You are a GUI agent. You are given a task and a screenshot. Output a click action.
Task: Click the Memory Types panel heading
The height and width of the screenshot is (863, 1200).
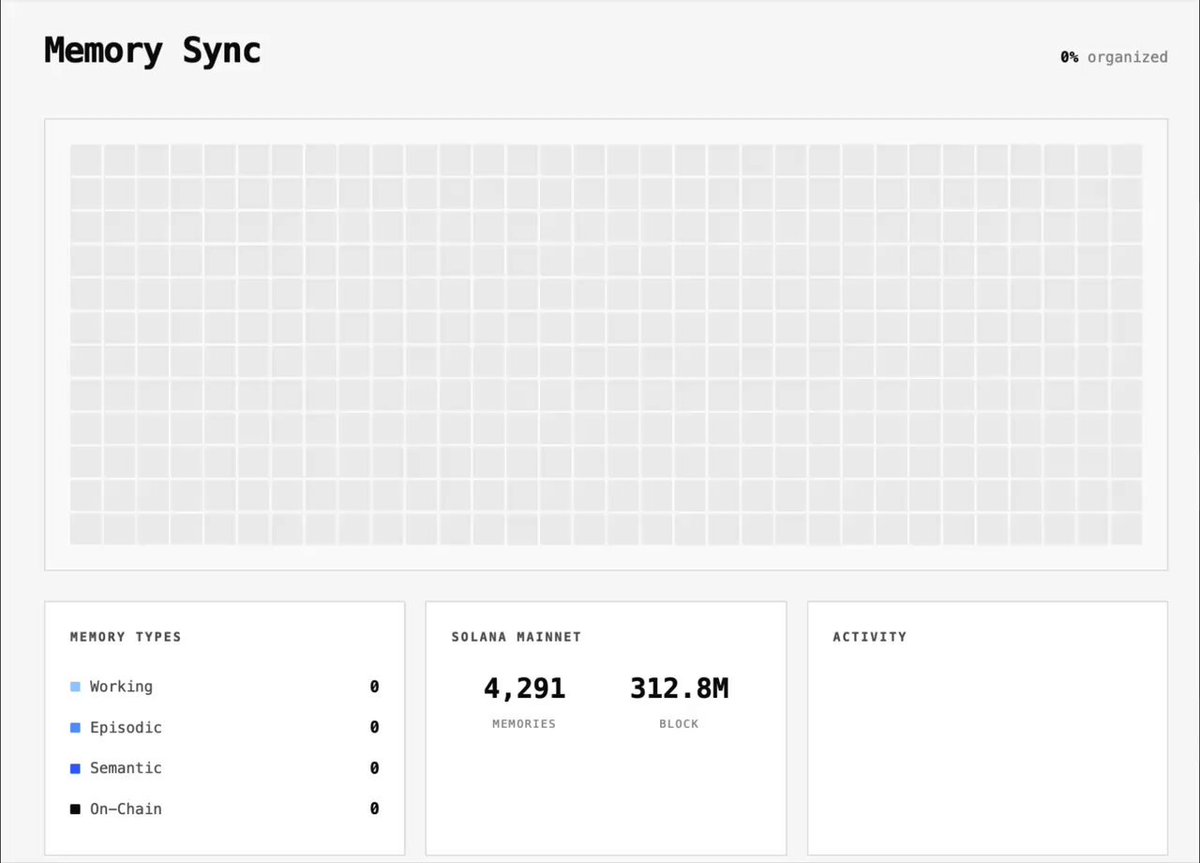click(126, 636)
